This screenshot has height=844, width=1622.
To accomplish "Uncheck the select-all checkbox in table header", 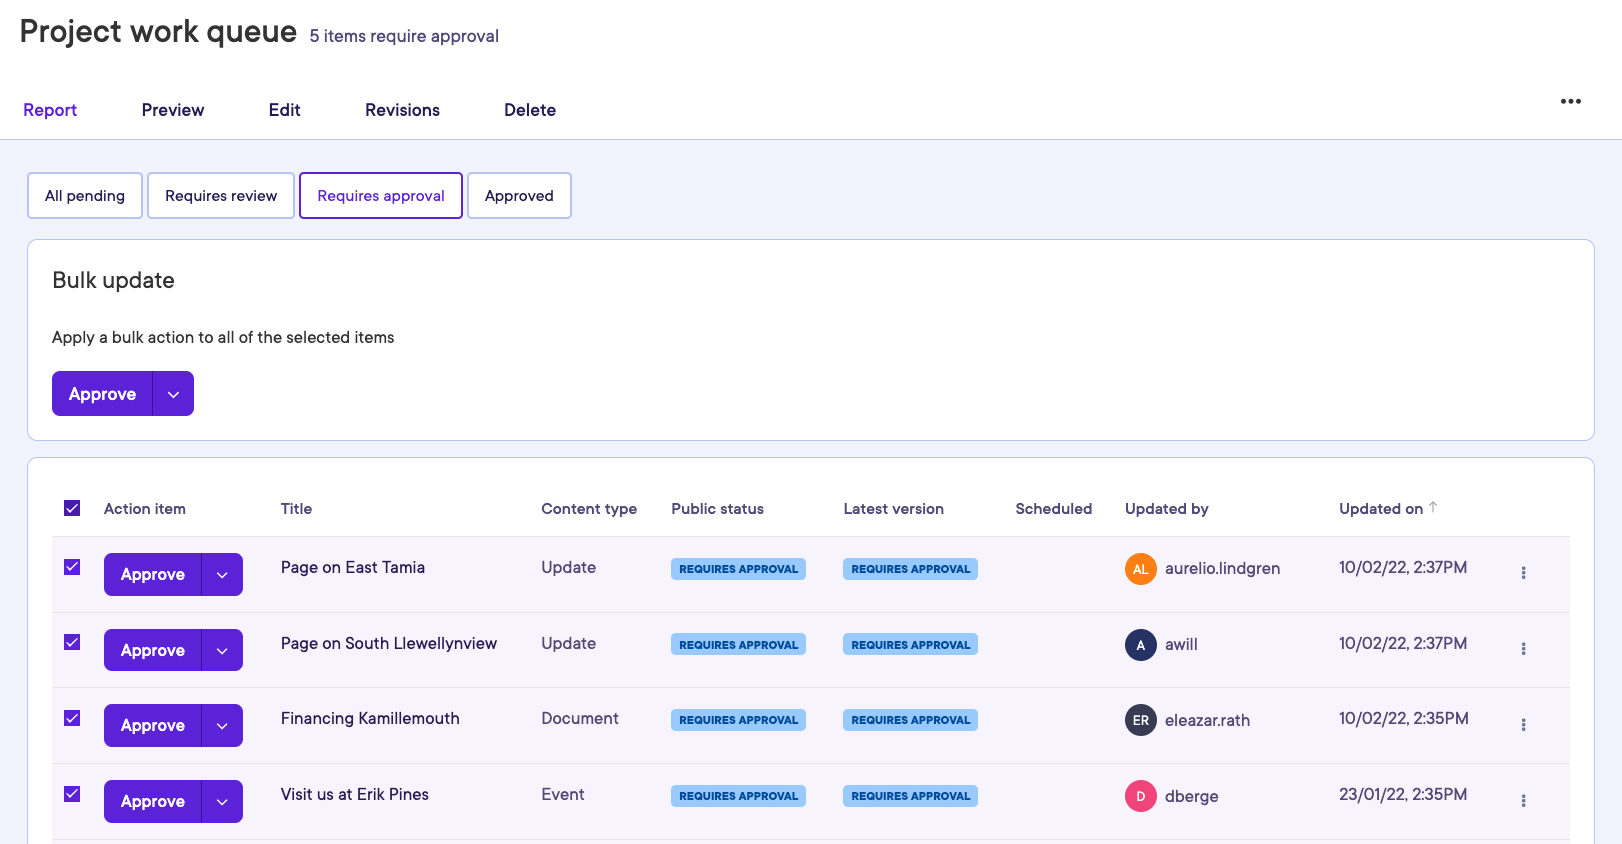I will (x=72, y=508).
